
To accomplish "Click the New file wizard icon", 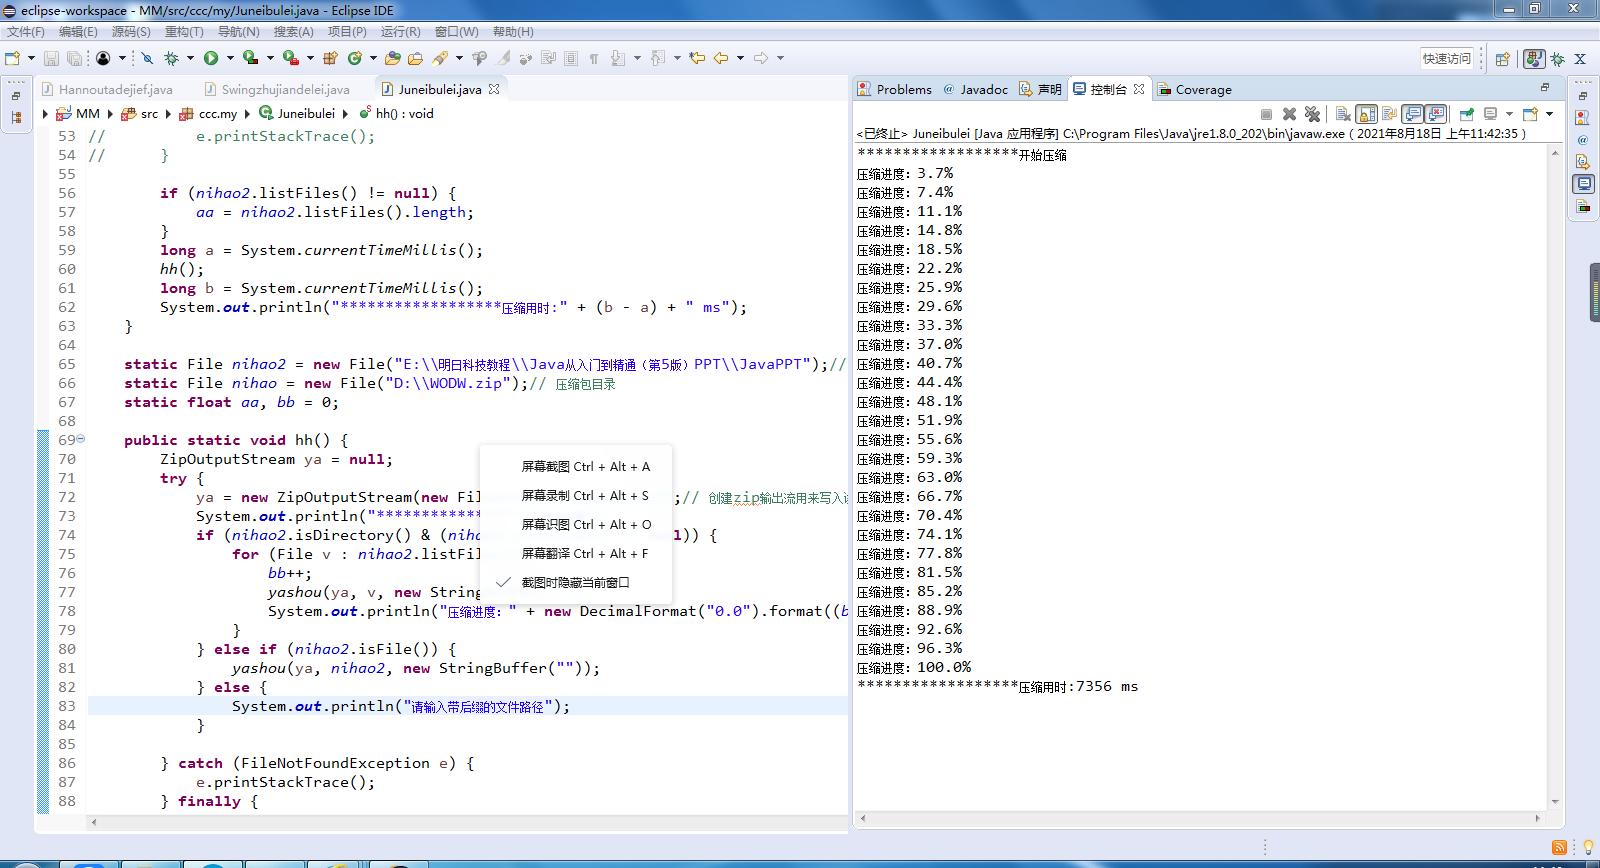I will coord(12,58).
